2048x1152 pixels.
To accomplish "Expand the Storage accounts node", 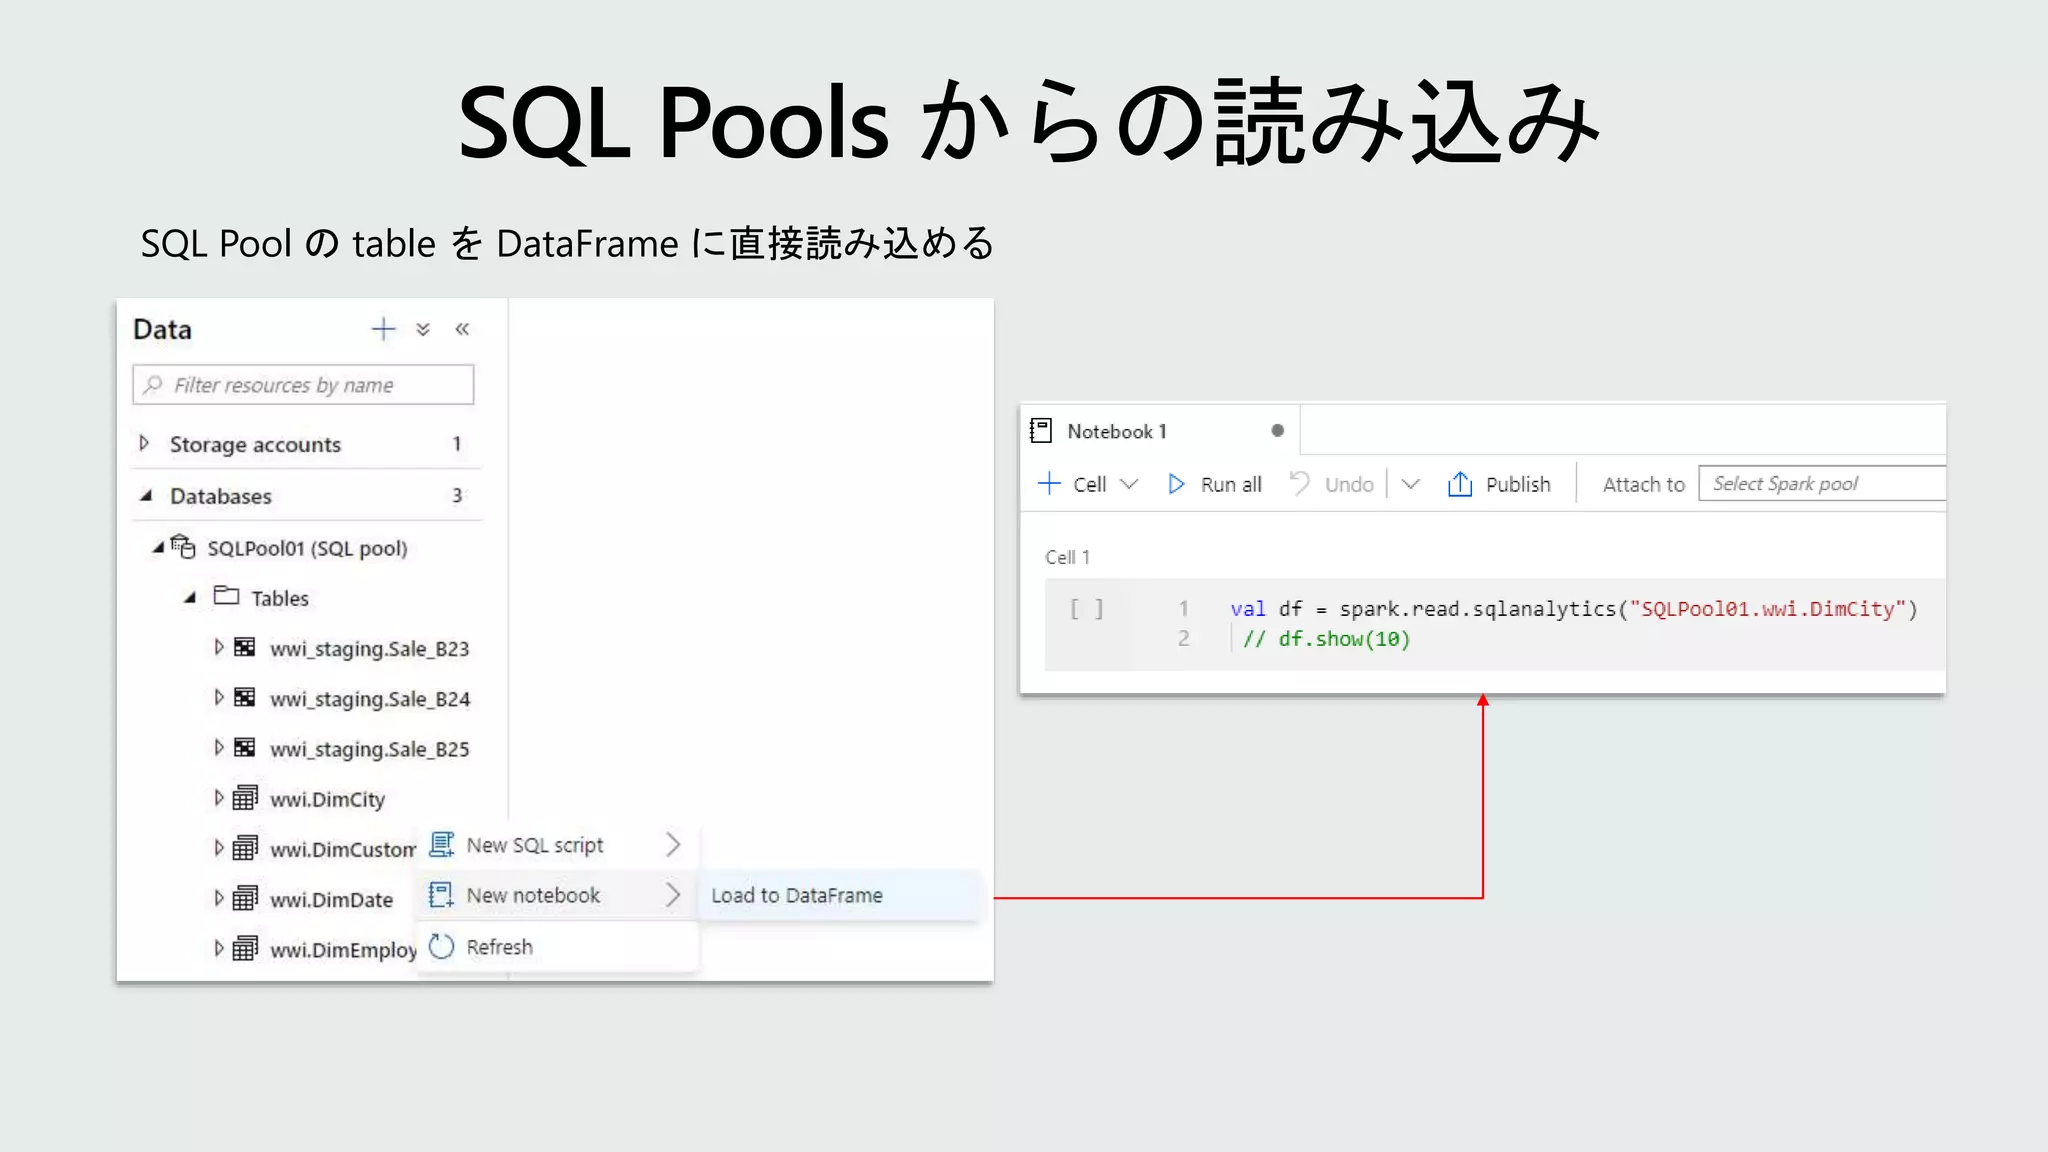I will (x=144, y=443).
